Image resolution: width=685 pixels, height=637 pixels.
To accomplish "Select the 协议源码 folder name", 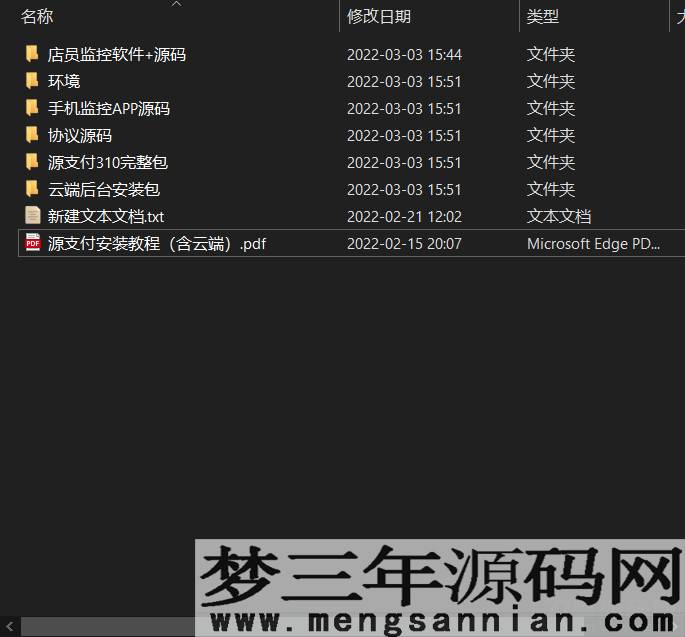I will (x=80, y=136).
